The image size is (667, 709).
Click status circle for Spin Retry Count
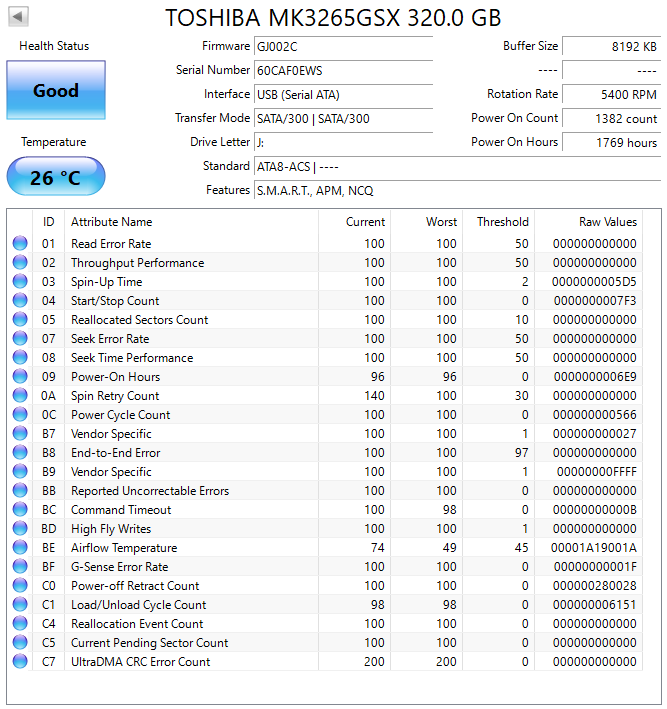[x=20, y=395]
